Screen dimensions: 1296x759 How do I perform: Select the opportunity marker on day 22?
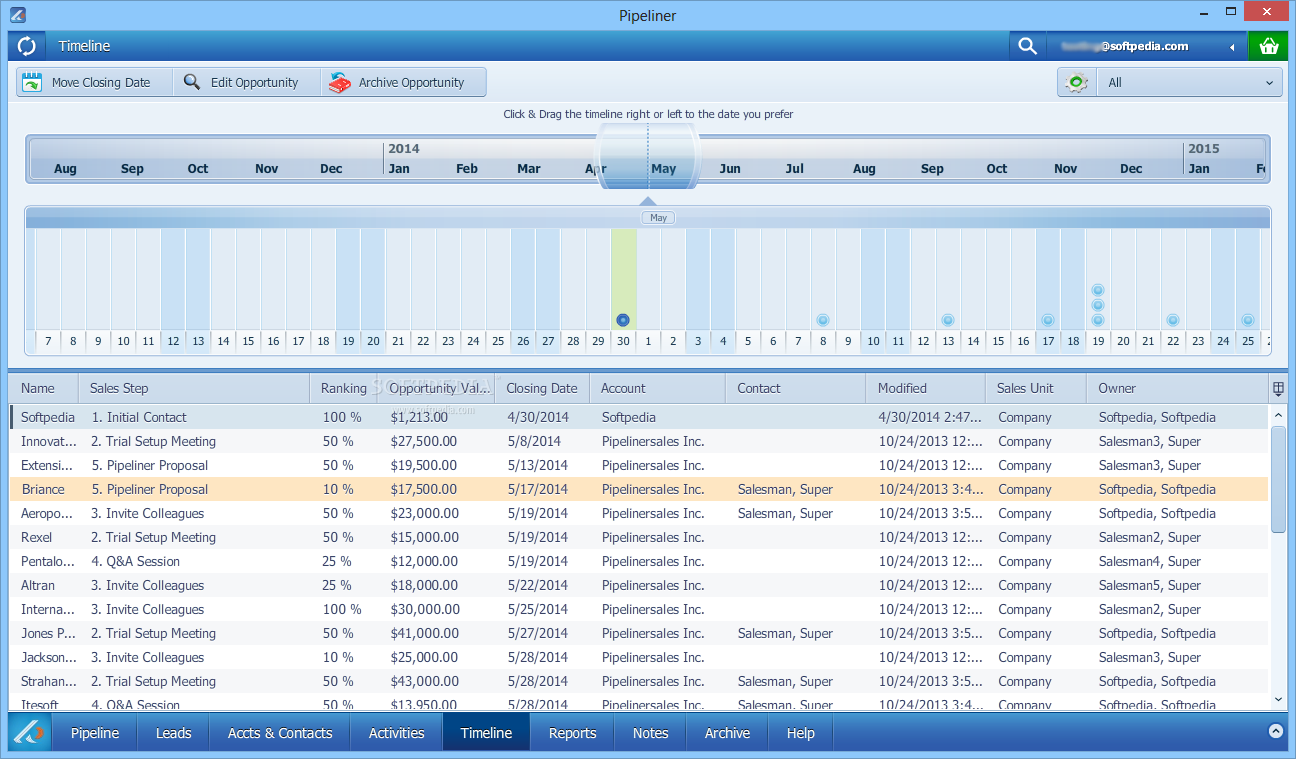(x=1173, y=320)
